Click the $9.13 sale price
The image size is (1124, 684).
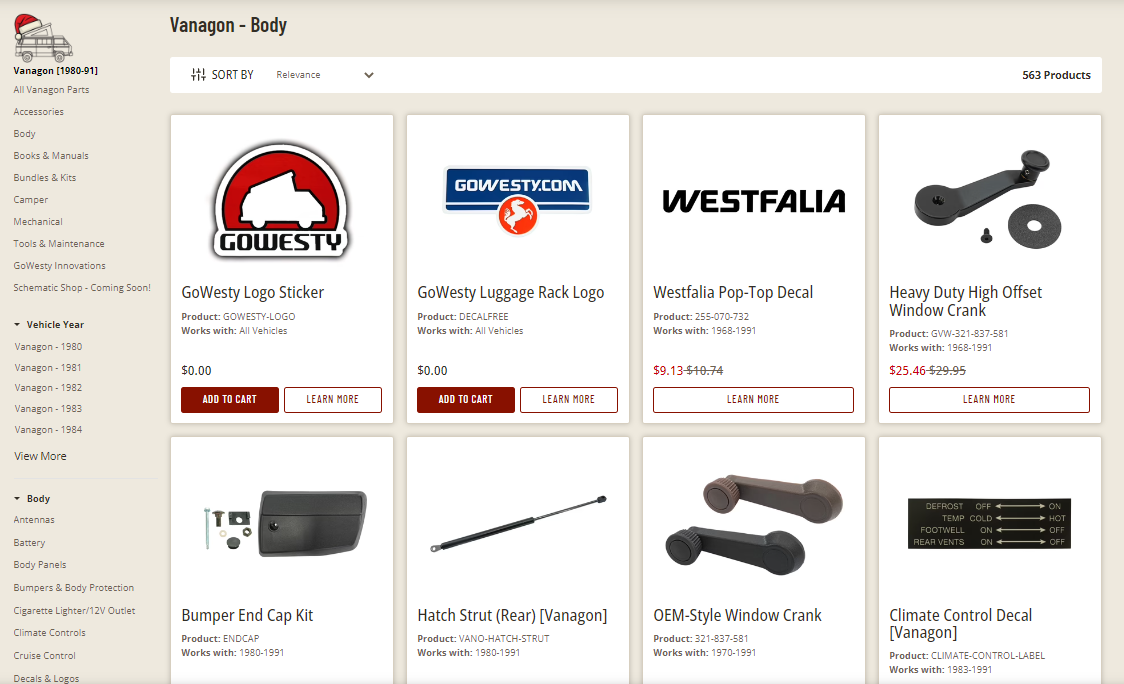tap(668, 371)
